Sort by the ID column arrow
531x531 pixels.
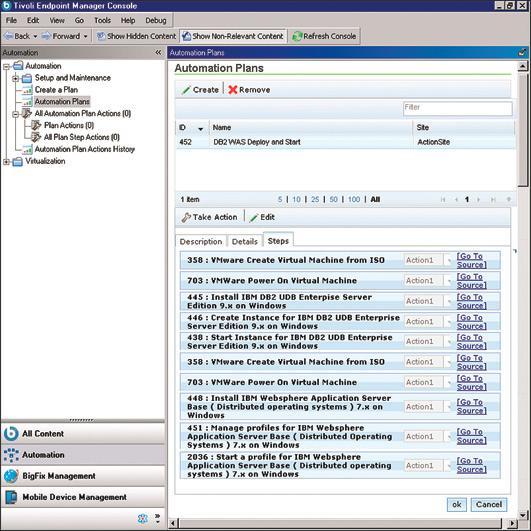(200, 129)
